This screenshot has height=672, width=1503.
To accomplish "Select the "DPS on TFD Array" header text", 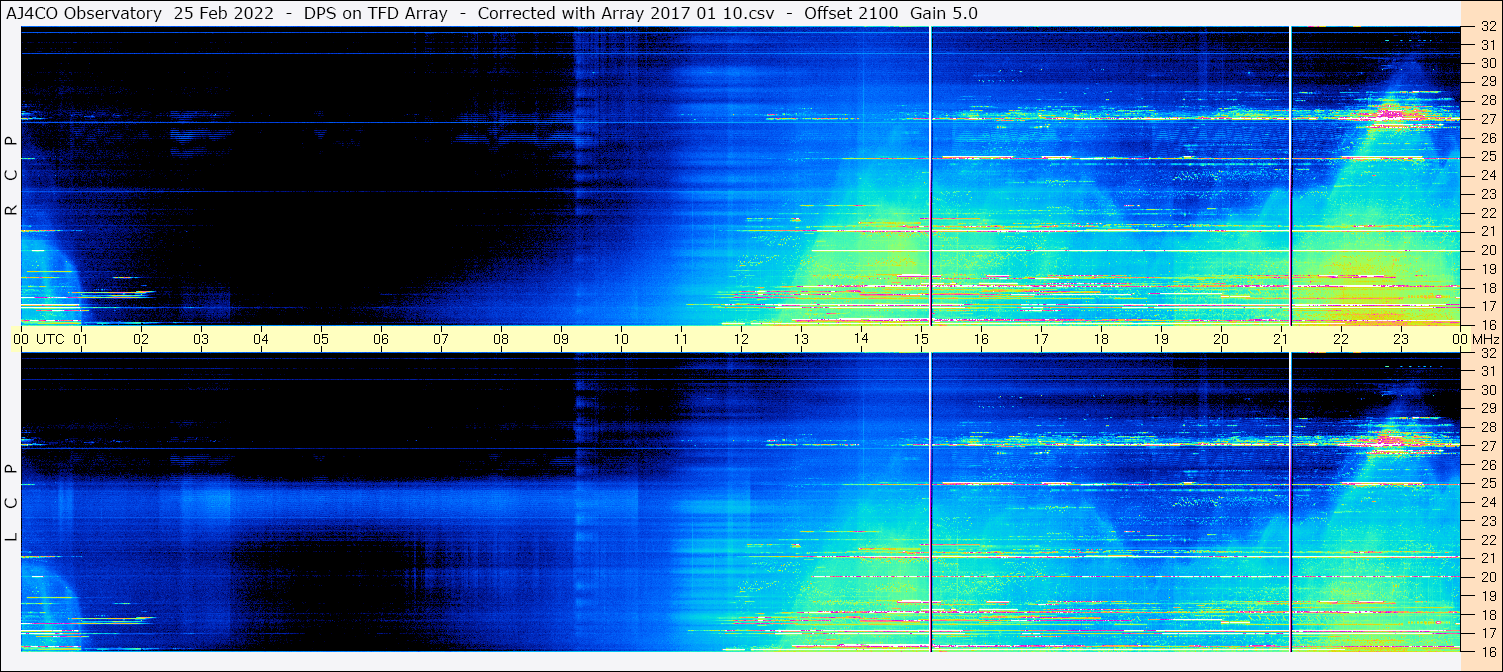I will (x=376, y=13).
